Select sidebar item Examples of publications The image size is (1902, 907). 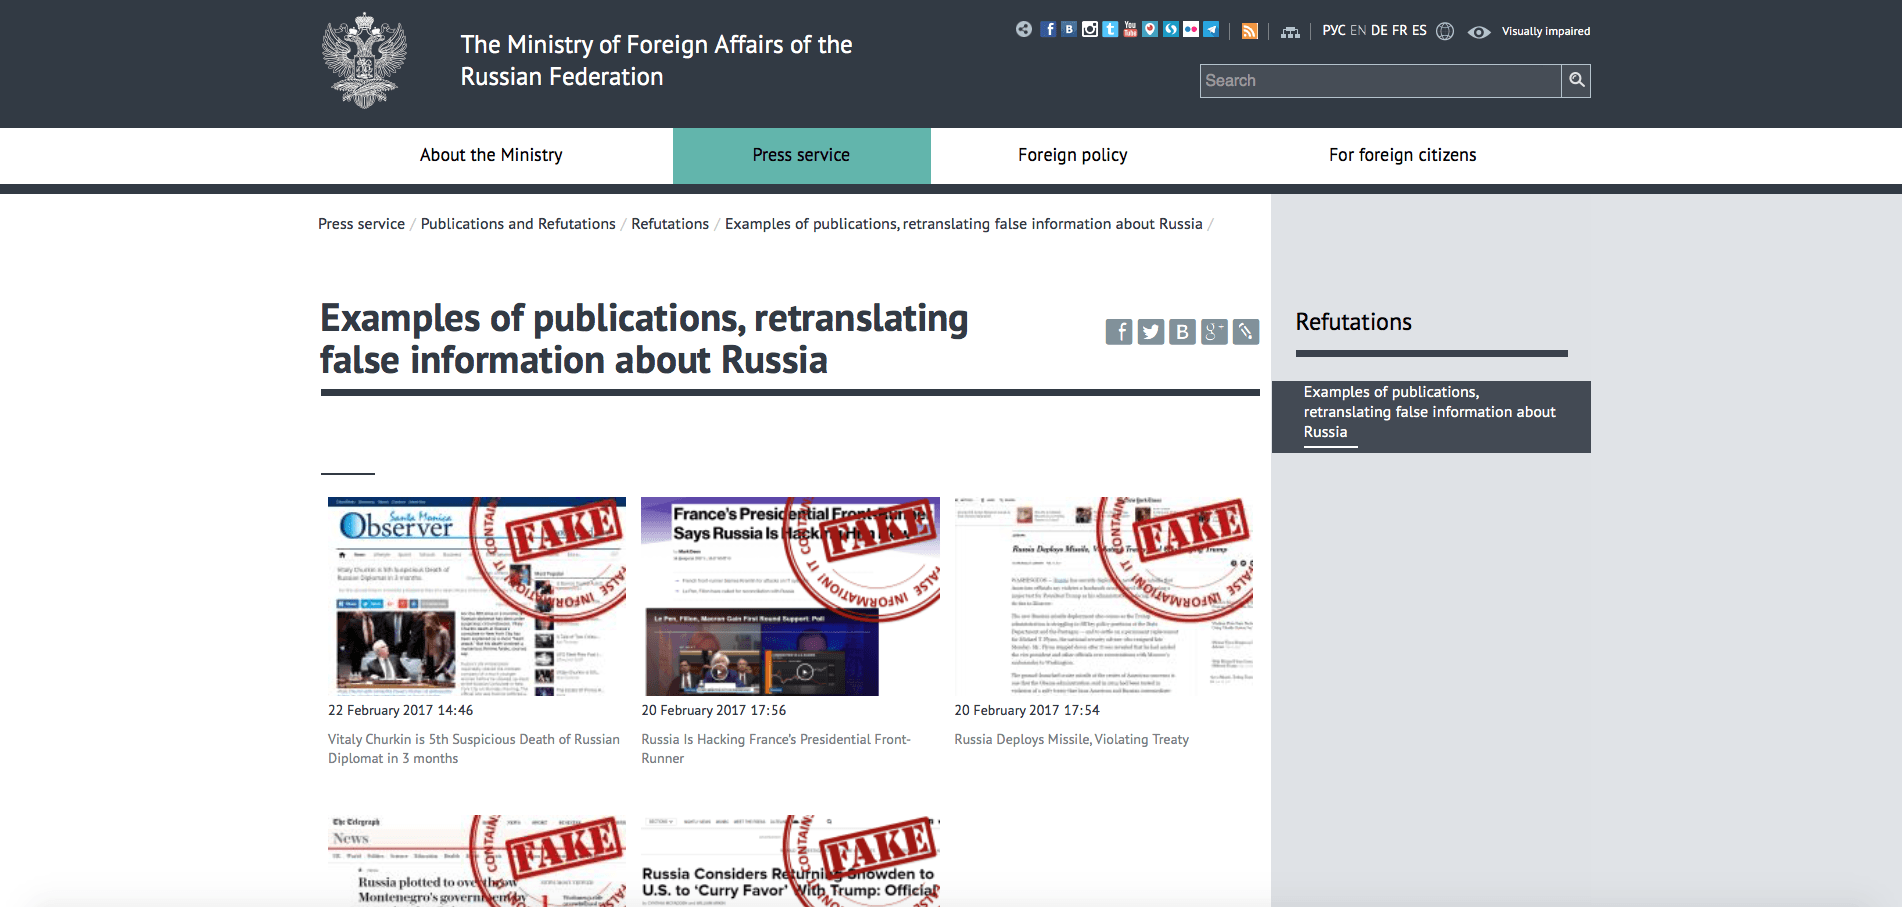[1431, 416]
